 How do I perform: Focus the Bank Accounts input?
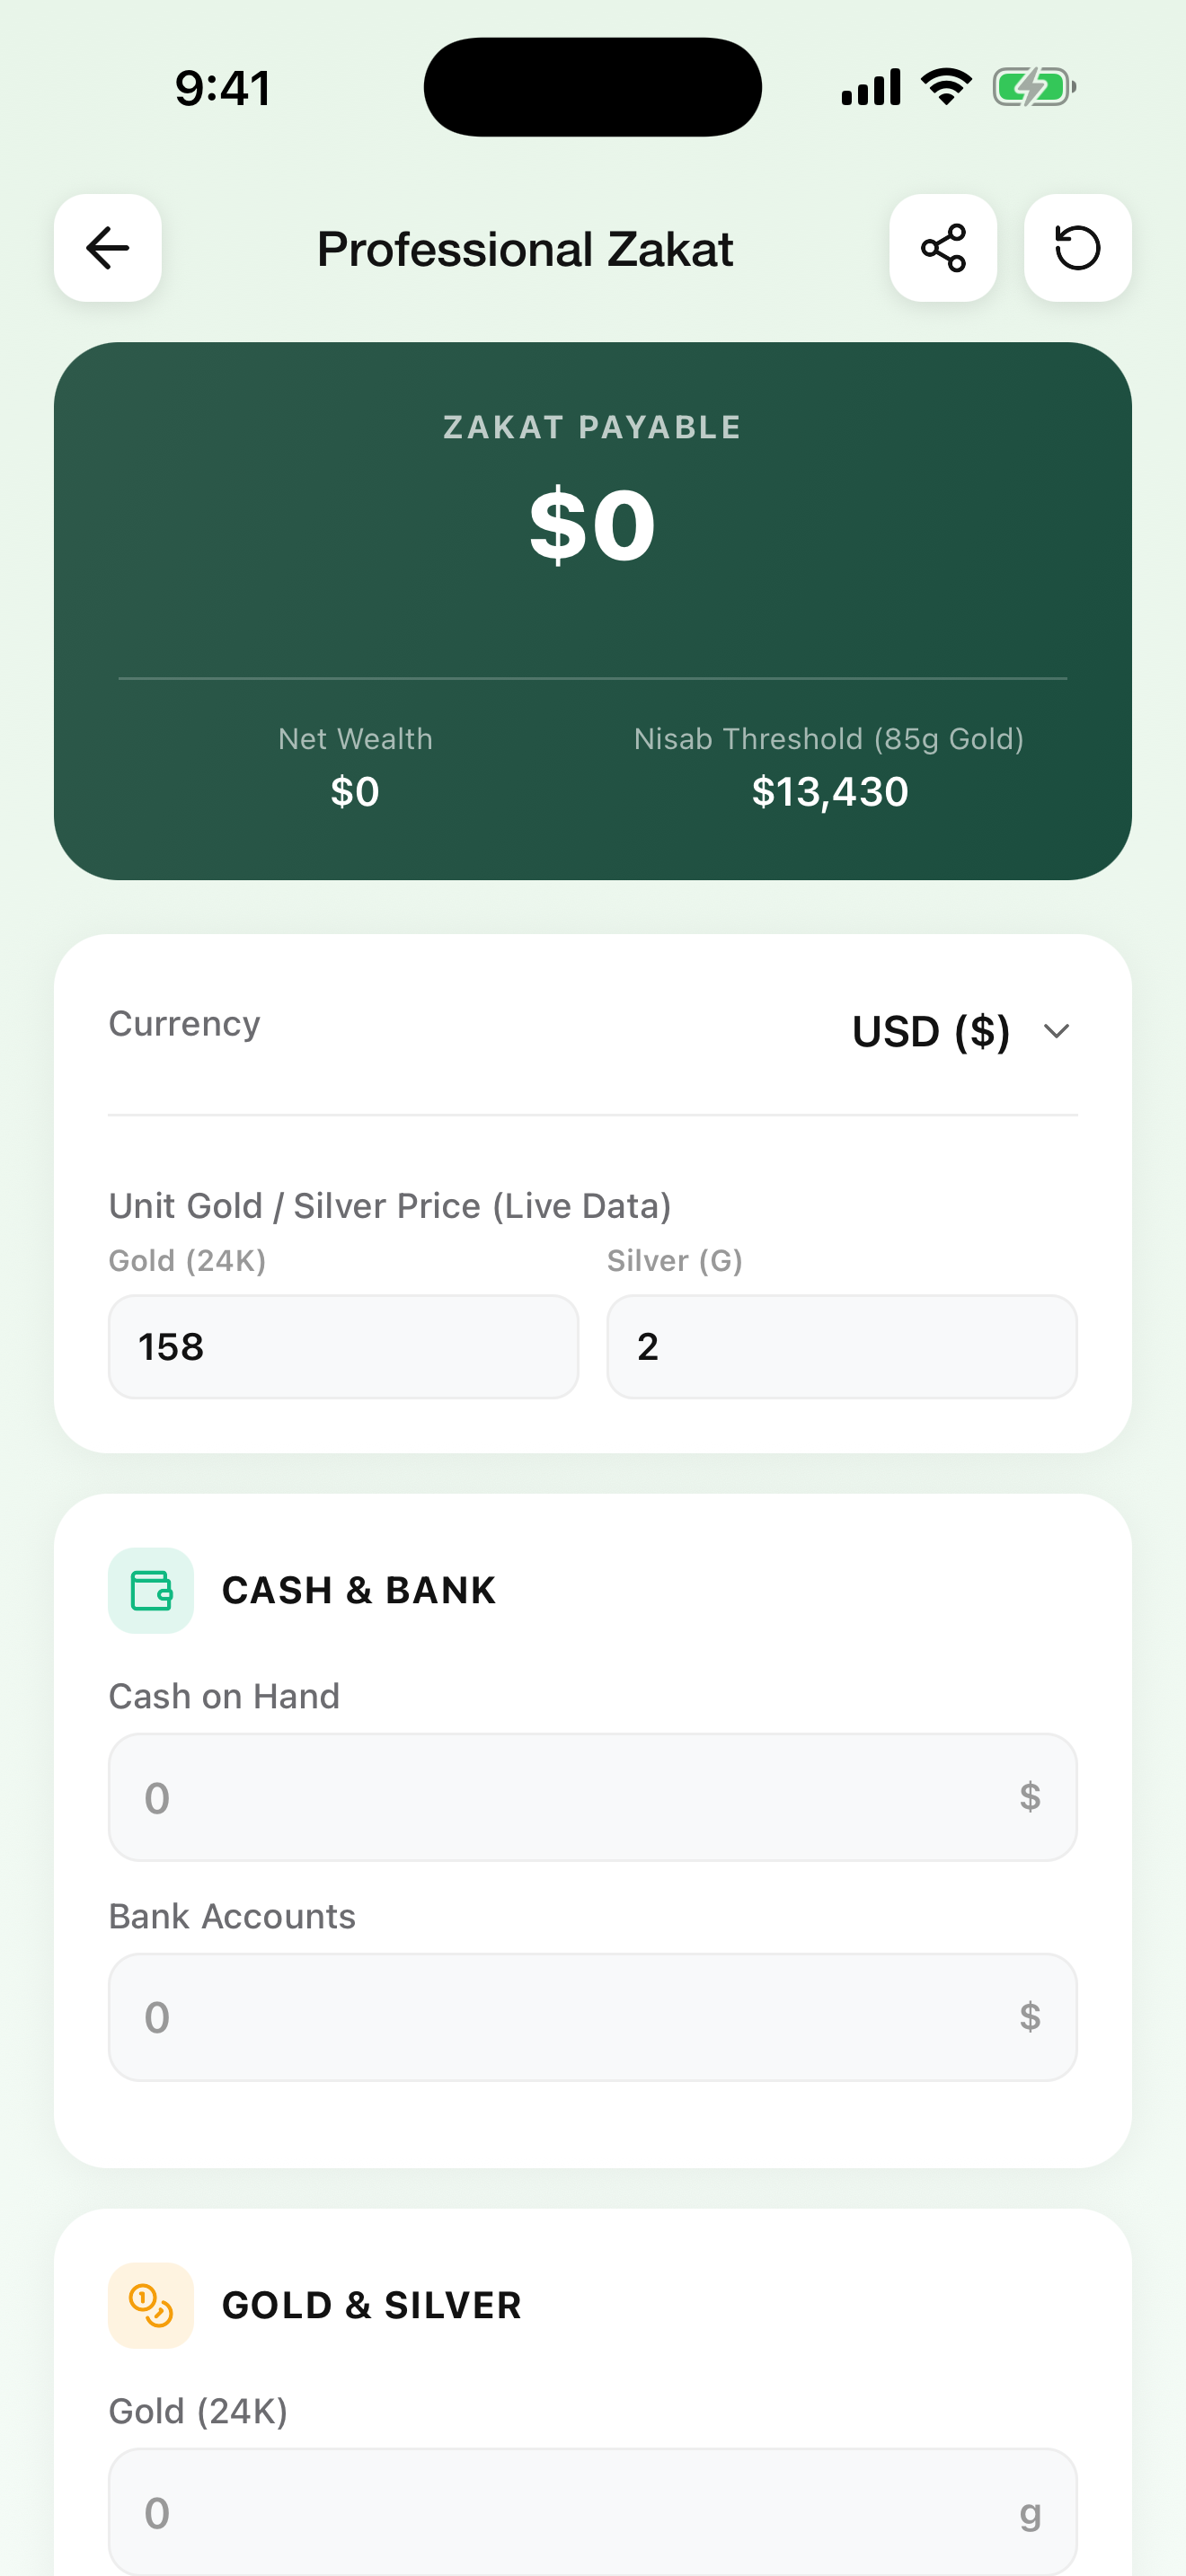click(x=593, y=2017)
